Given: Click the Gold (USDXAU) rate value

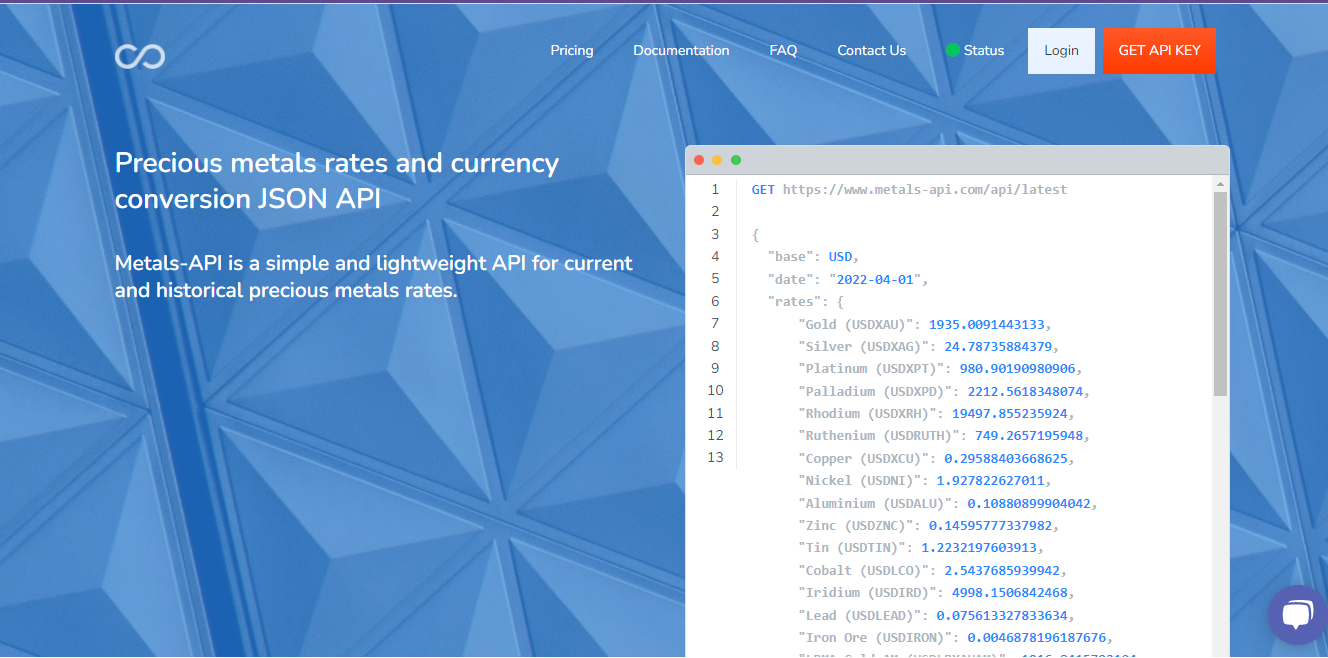Looking at the screenshot, I should [x=988, y=324].
